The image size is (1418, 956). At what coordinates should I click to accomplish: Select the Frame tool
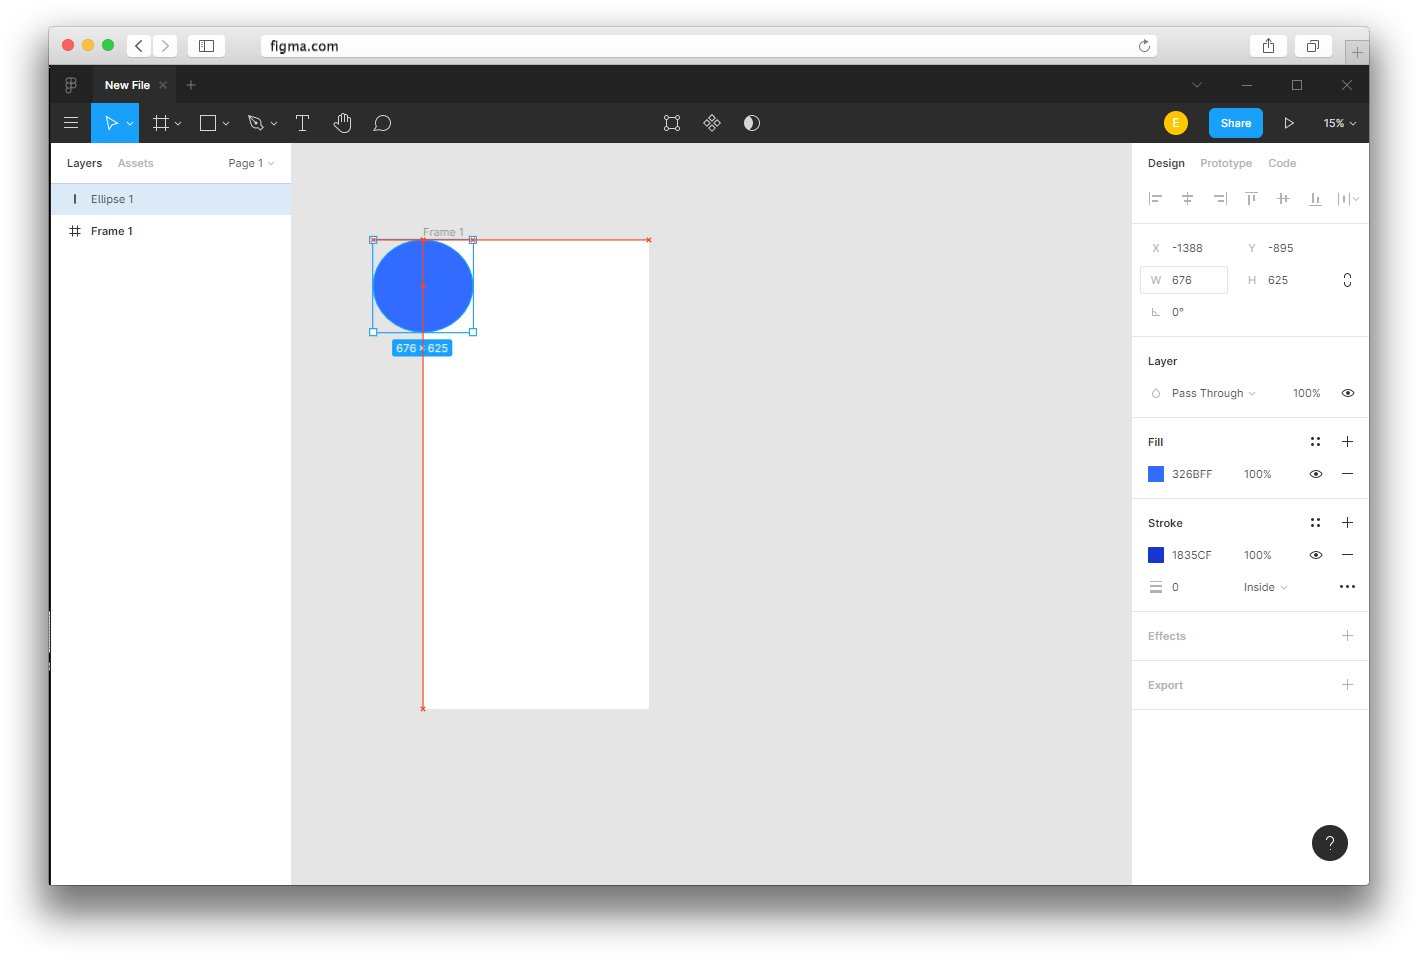click(160, 123)
